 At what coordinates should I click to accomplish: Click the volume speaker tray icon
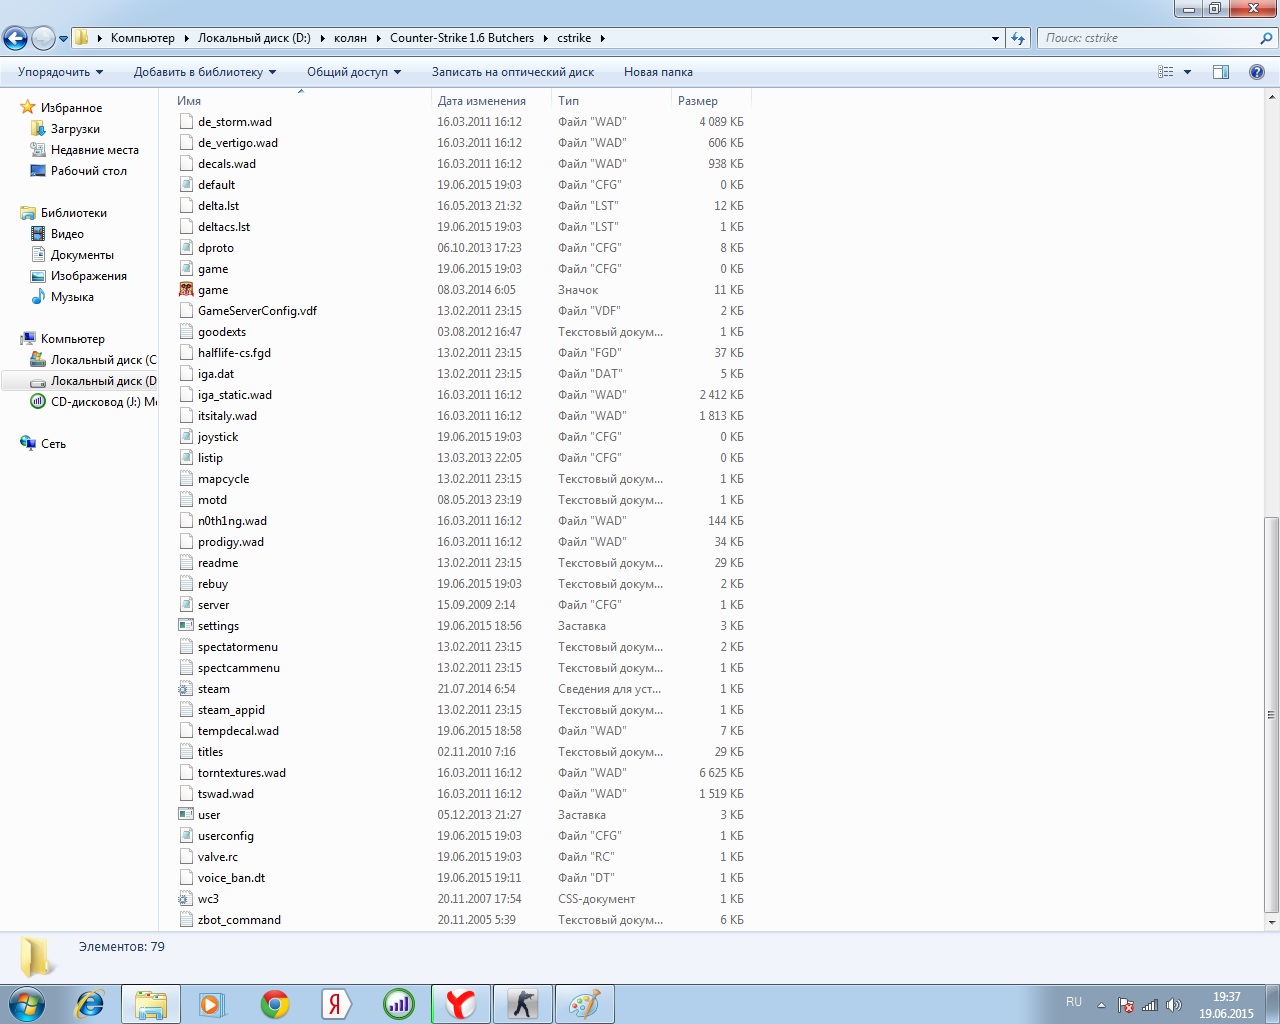pyautogui.click(x=1173, y=1005)
